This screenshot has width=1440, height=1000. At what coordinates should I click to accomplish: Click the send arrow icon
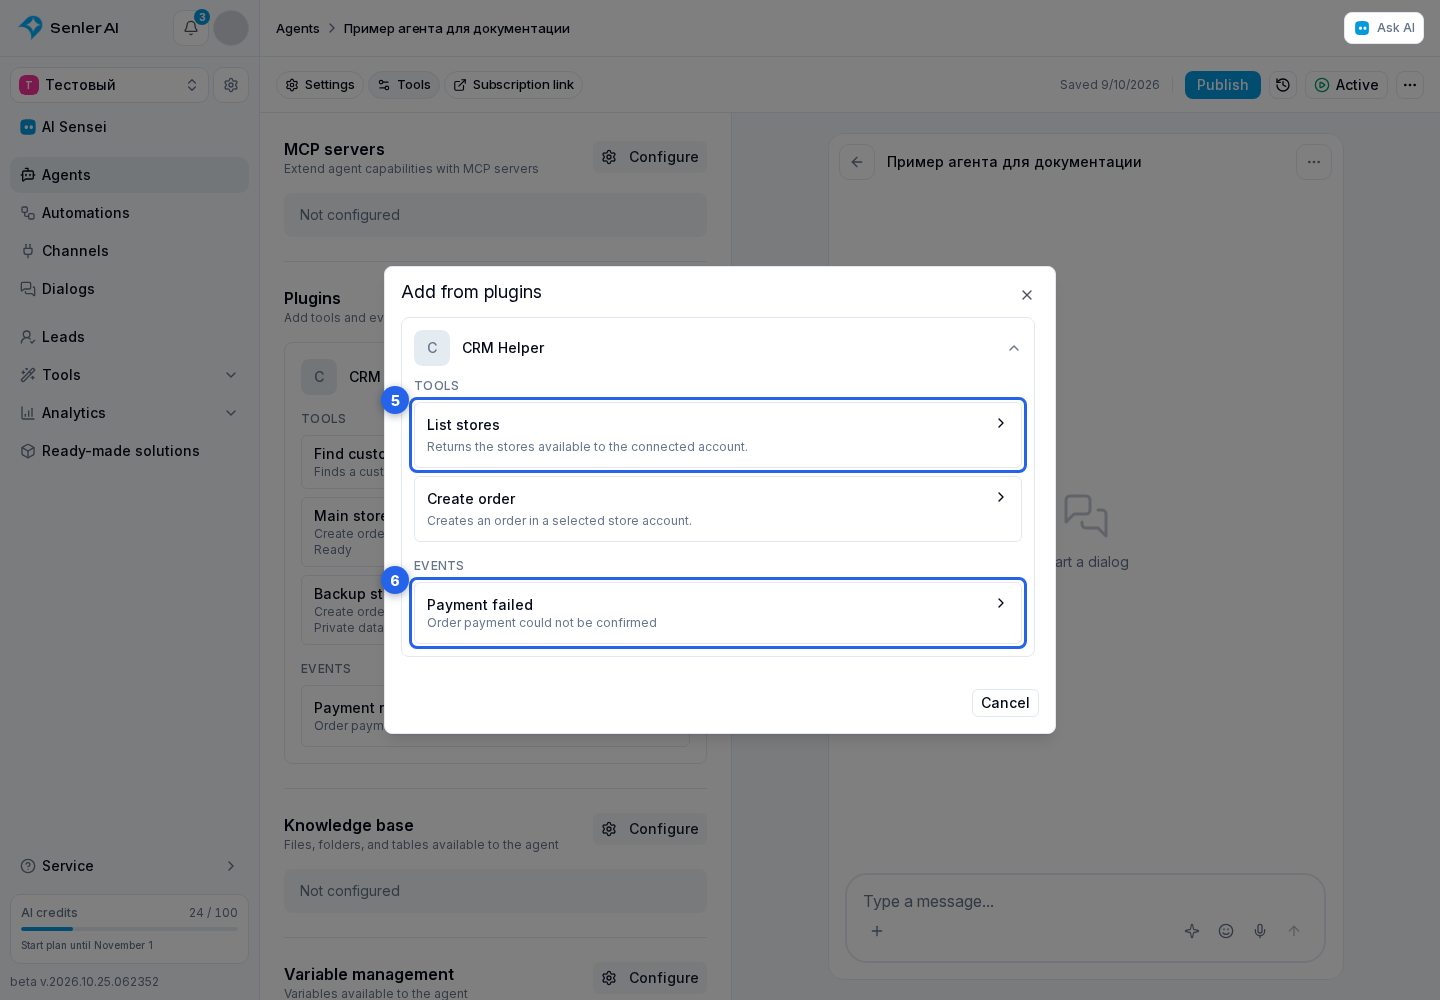coord(1294,931)
